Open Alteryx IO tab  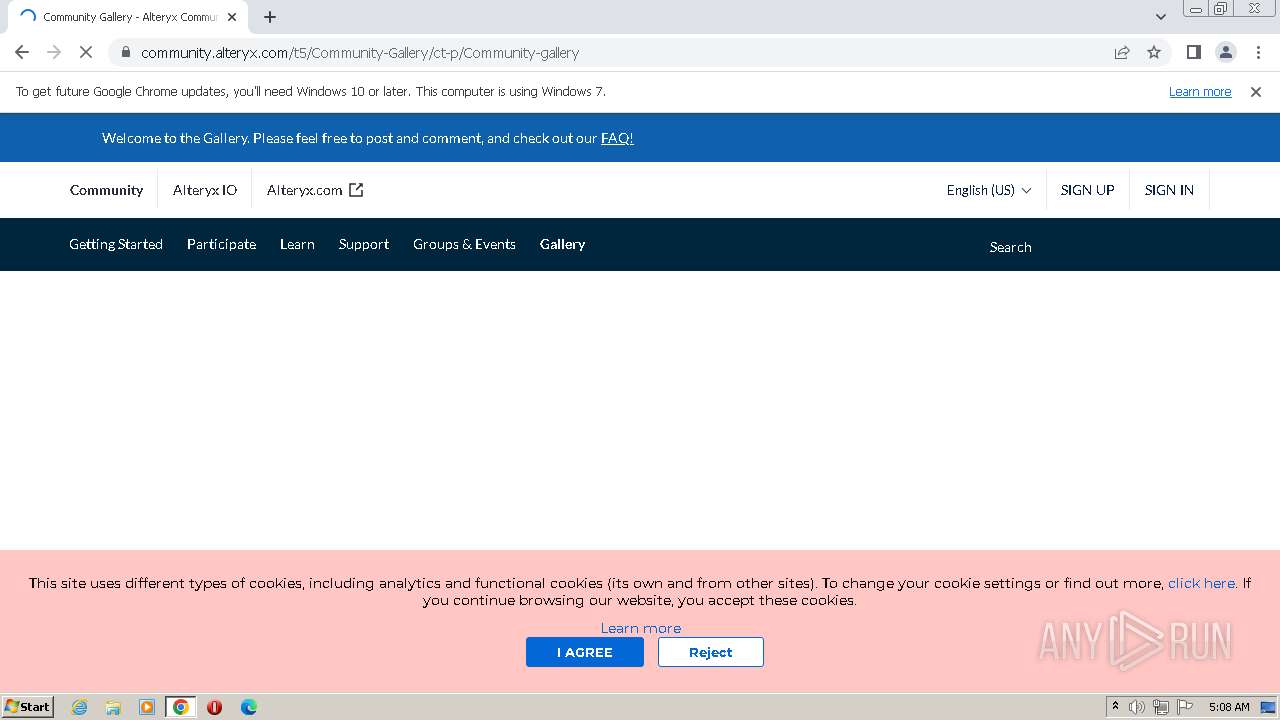click(x=204, y=190)
